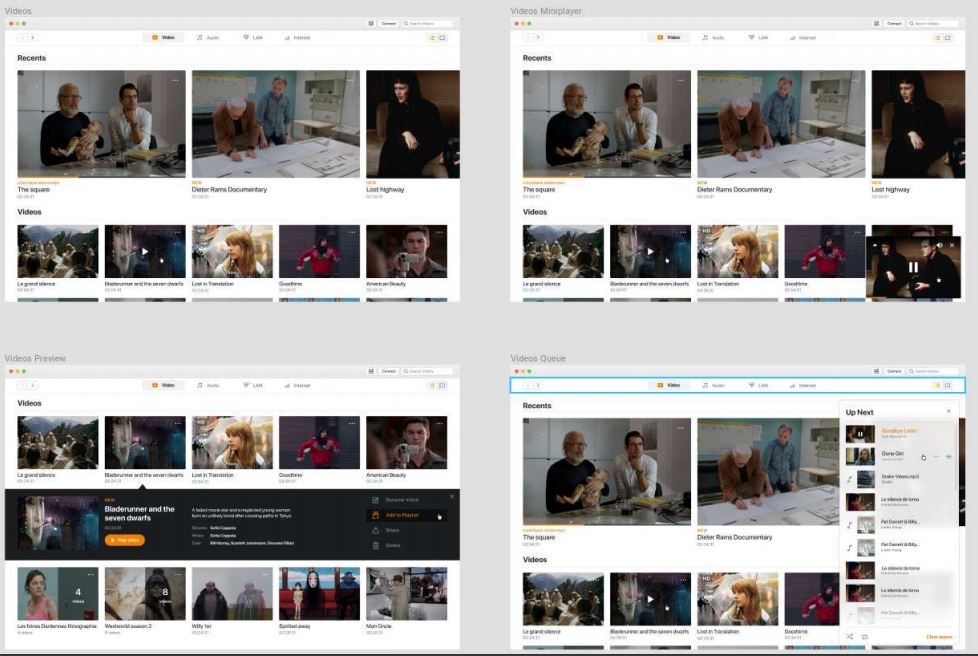Open LAN tab in Videos Preview window

pyautogui.click(x=253, y=385)
